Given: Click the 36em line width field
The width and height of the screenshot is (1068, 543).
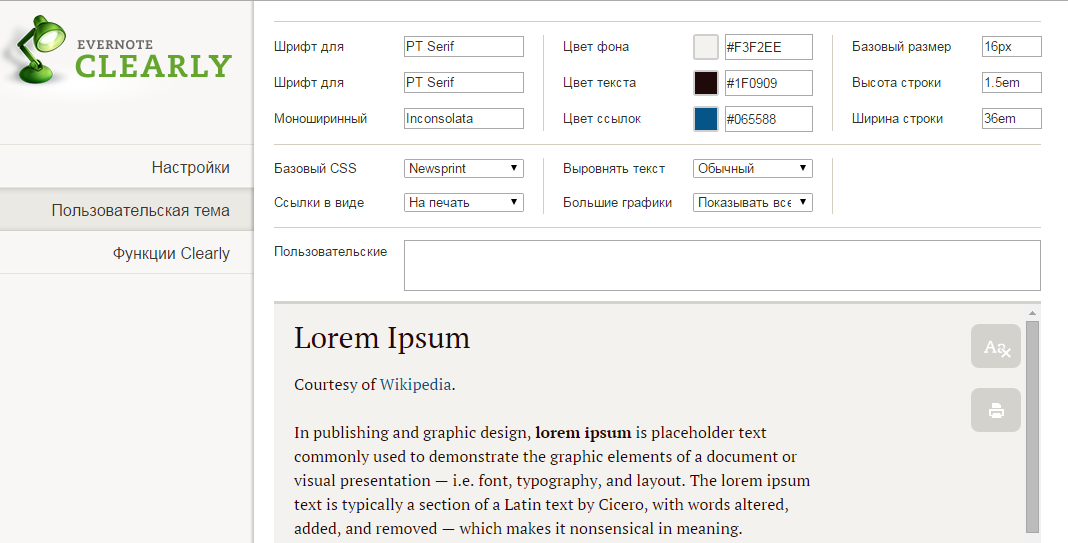Looking at the screenshot, I should pyautogui.click(x=1012, y=118).
